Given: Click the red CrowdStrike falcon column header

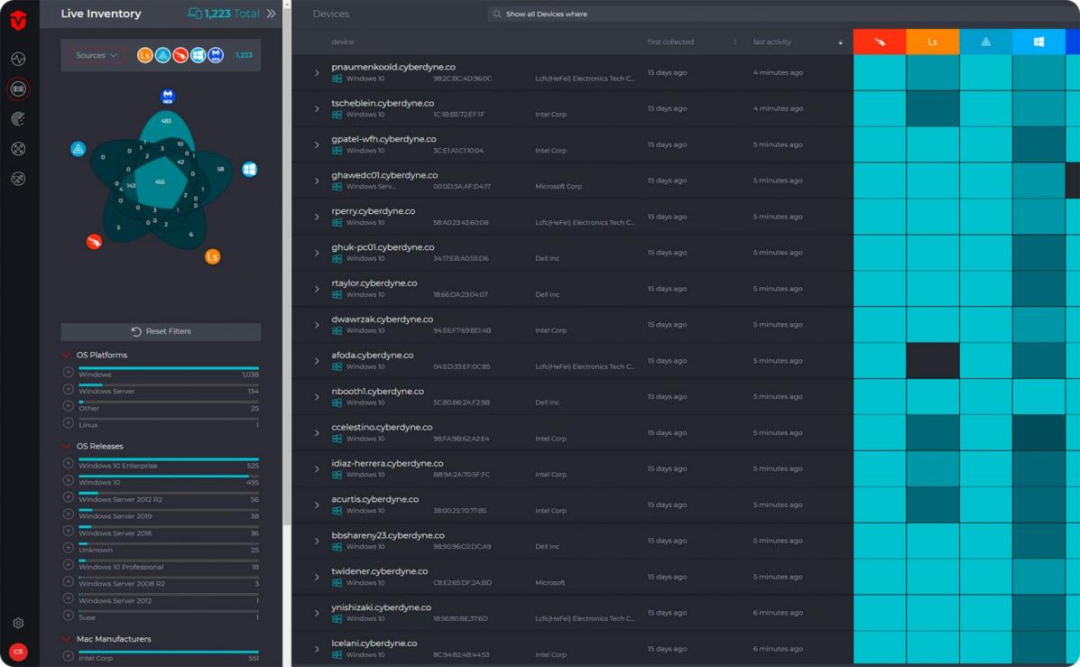Looking at the screenshot, I should coord(879,42).
